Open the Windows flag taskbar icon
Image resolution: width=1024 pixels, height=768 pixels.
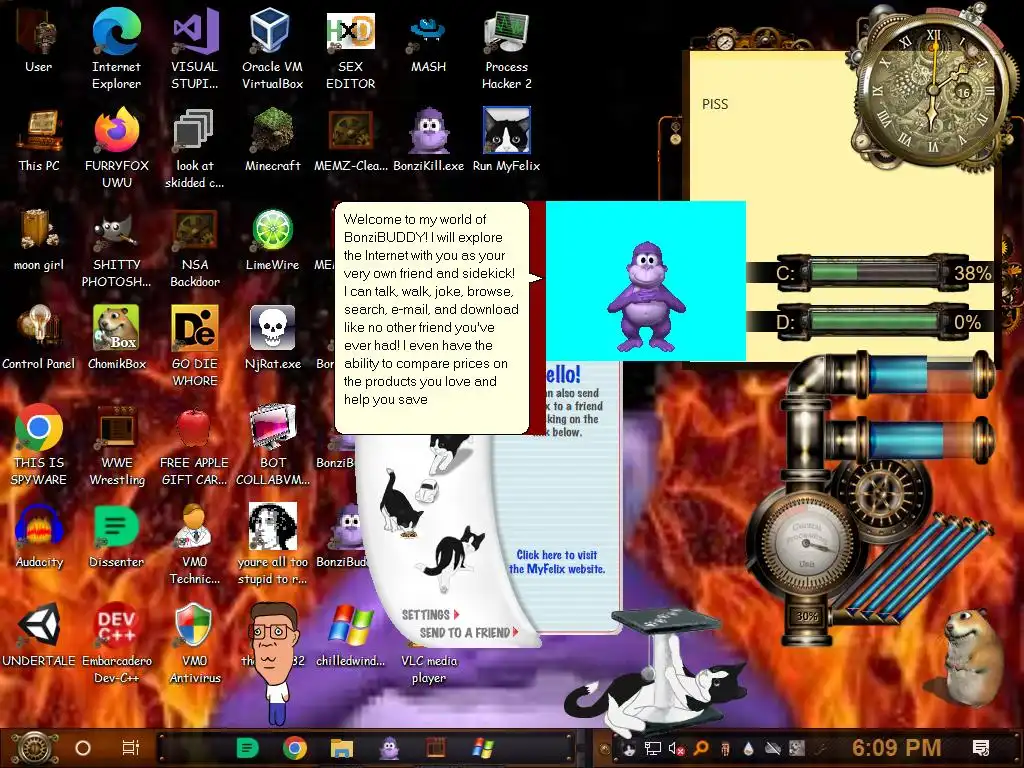[x=483, y=748]
